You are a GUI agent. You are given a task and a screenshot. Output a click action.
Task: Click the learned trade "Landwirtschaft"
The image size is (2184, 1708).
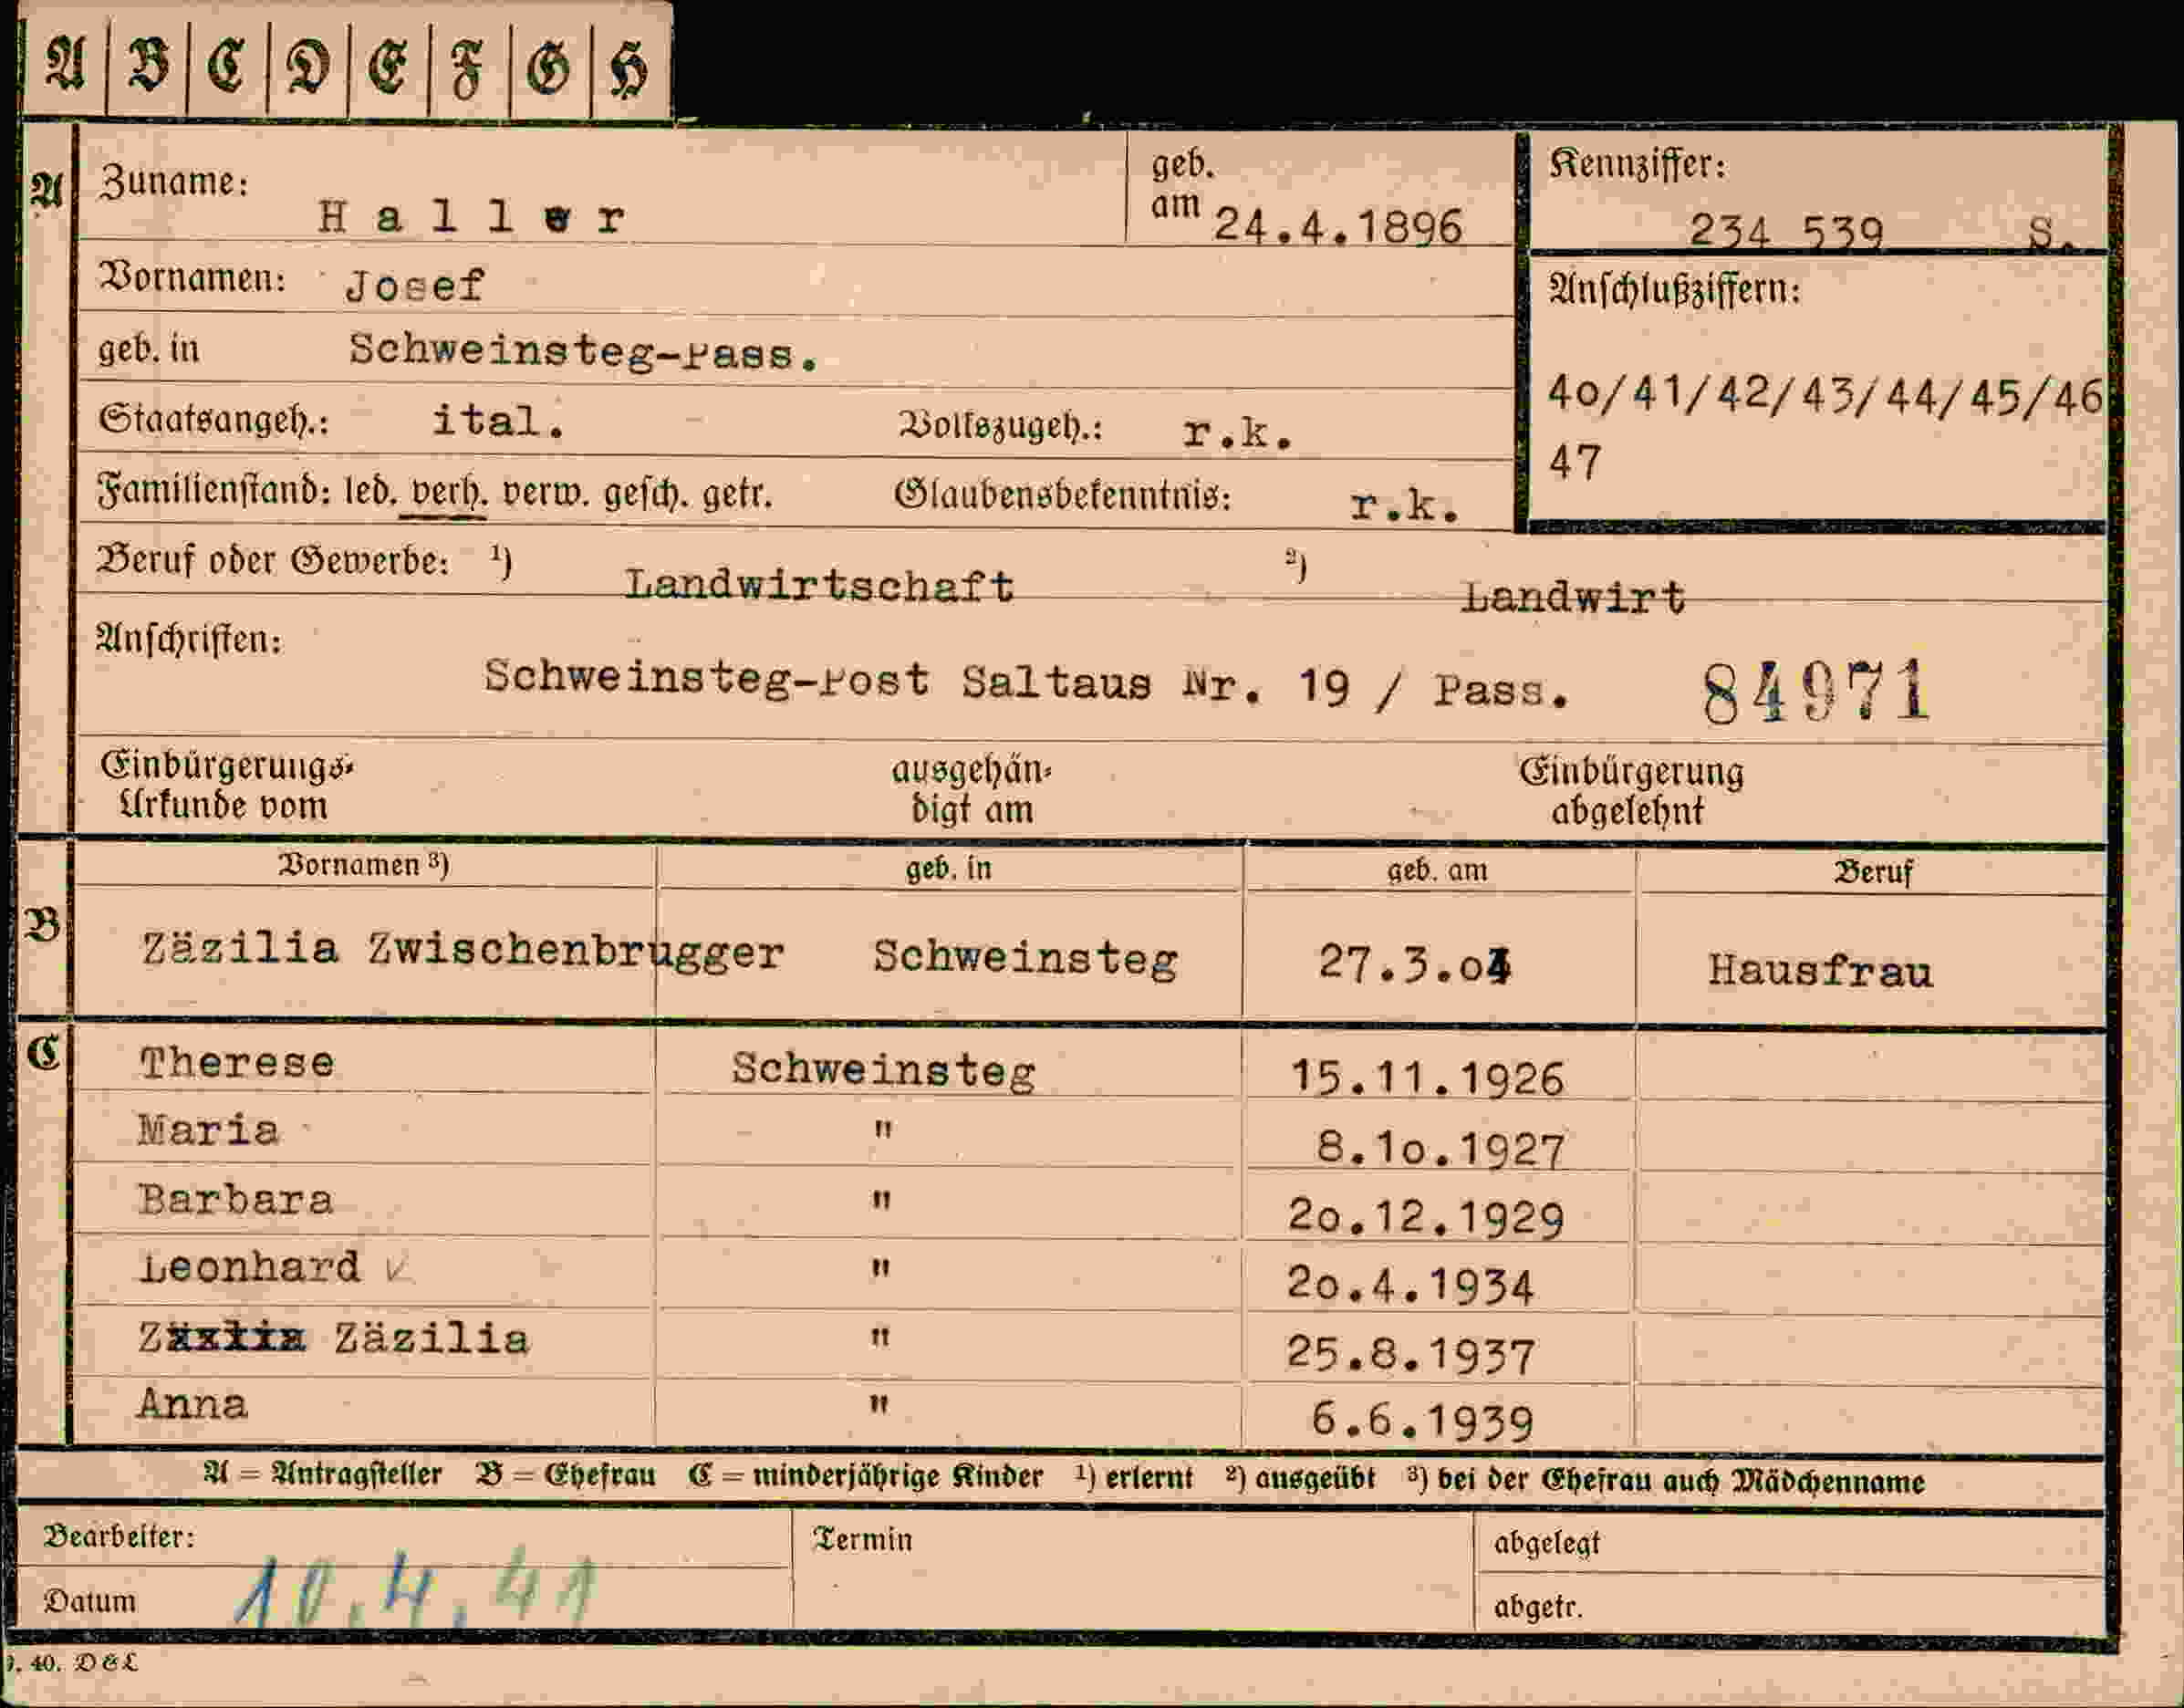[819, 586]
